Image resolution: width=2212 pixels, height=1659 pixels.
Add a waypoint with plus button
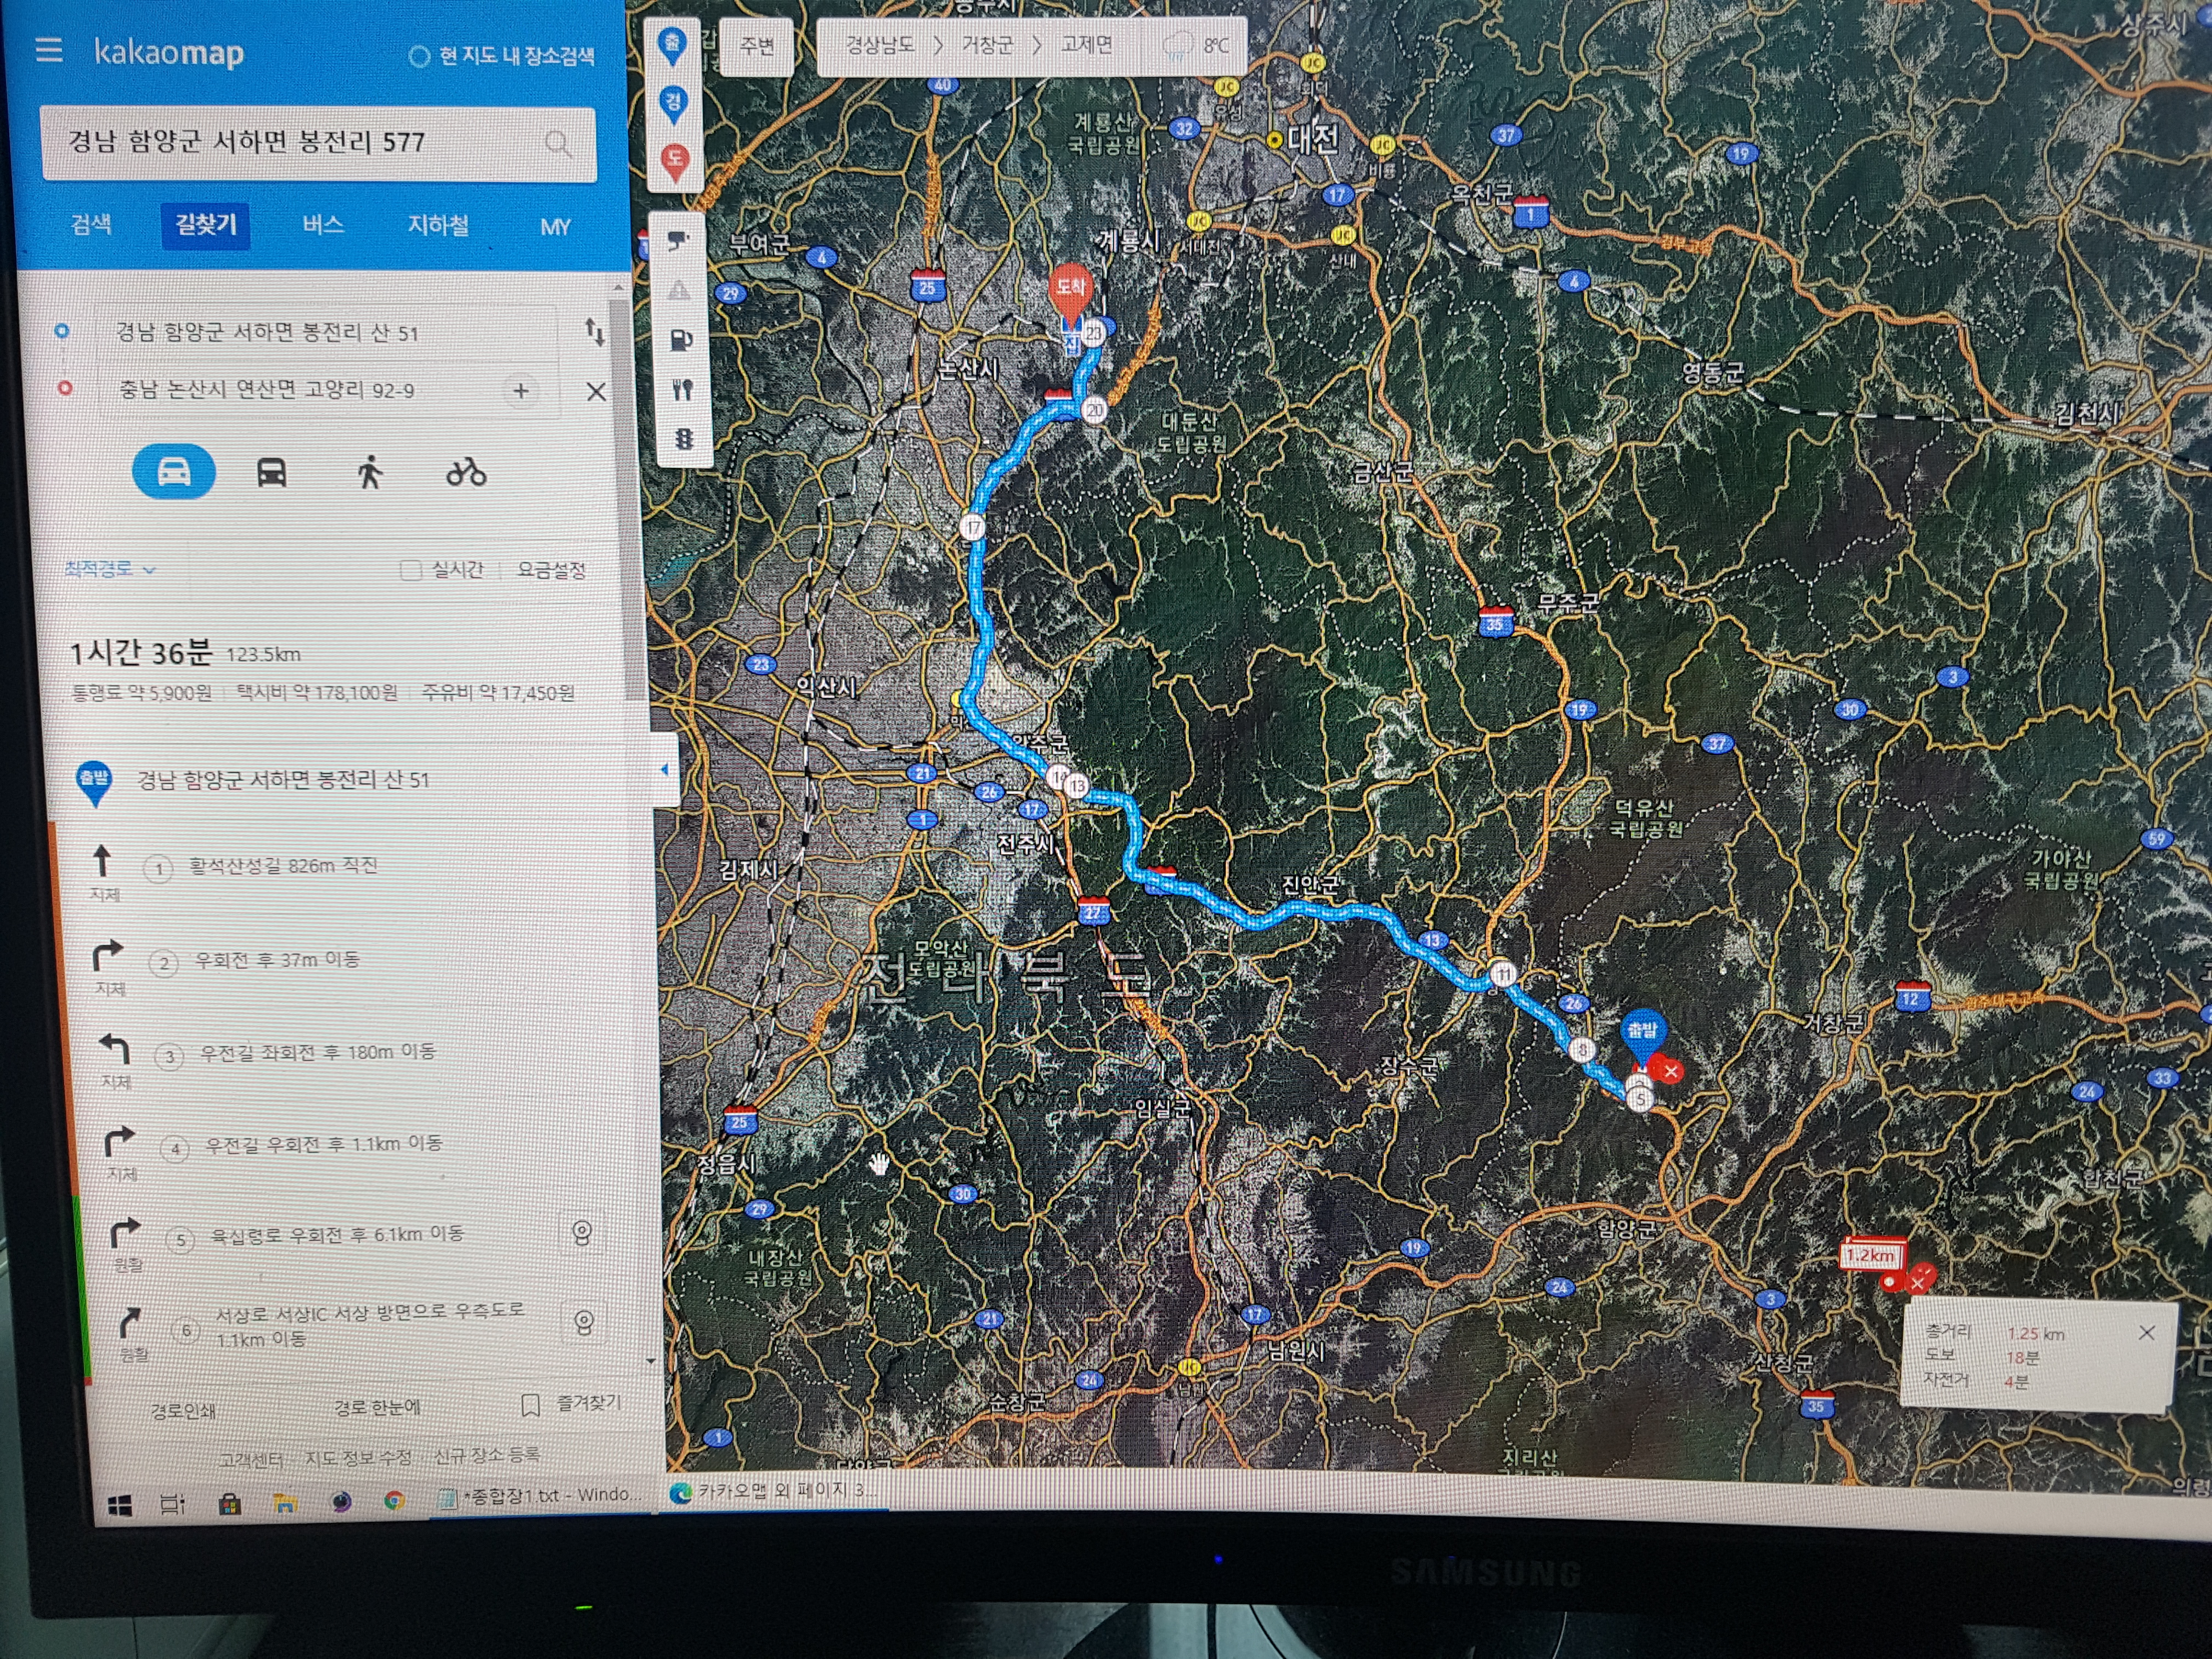521,391
